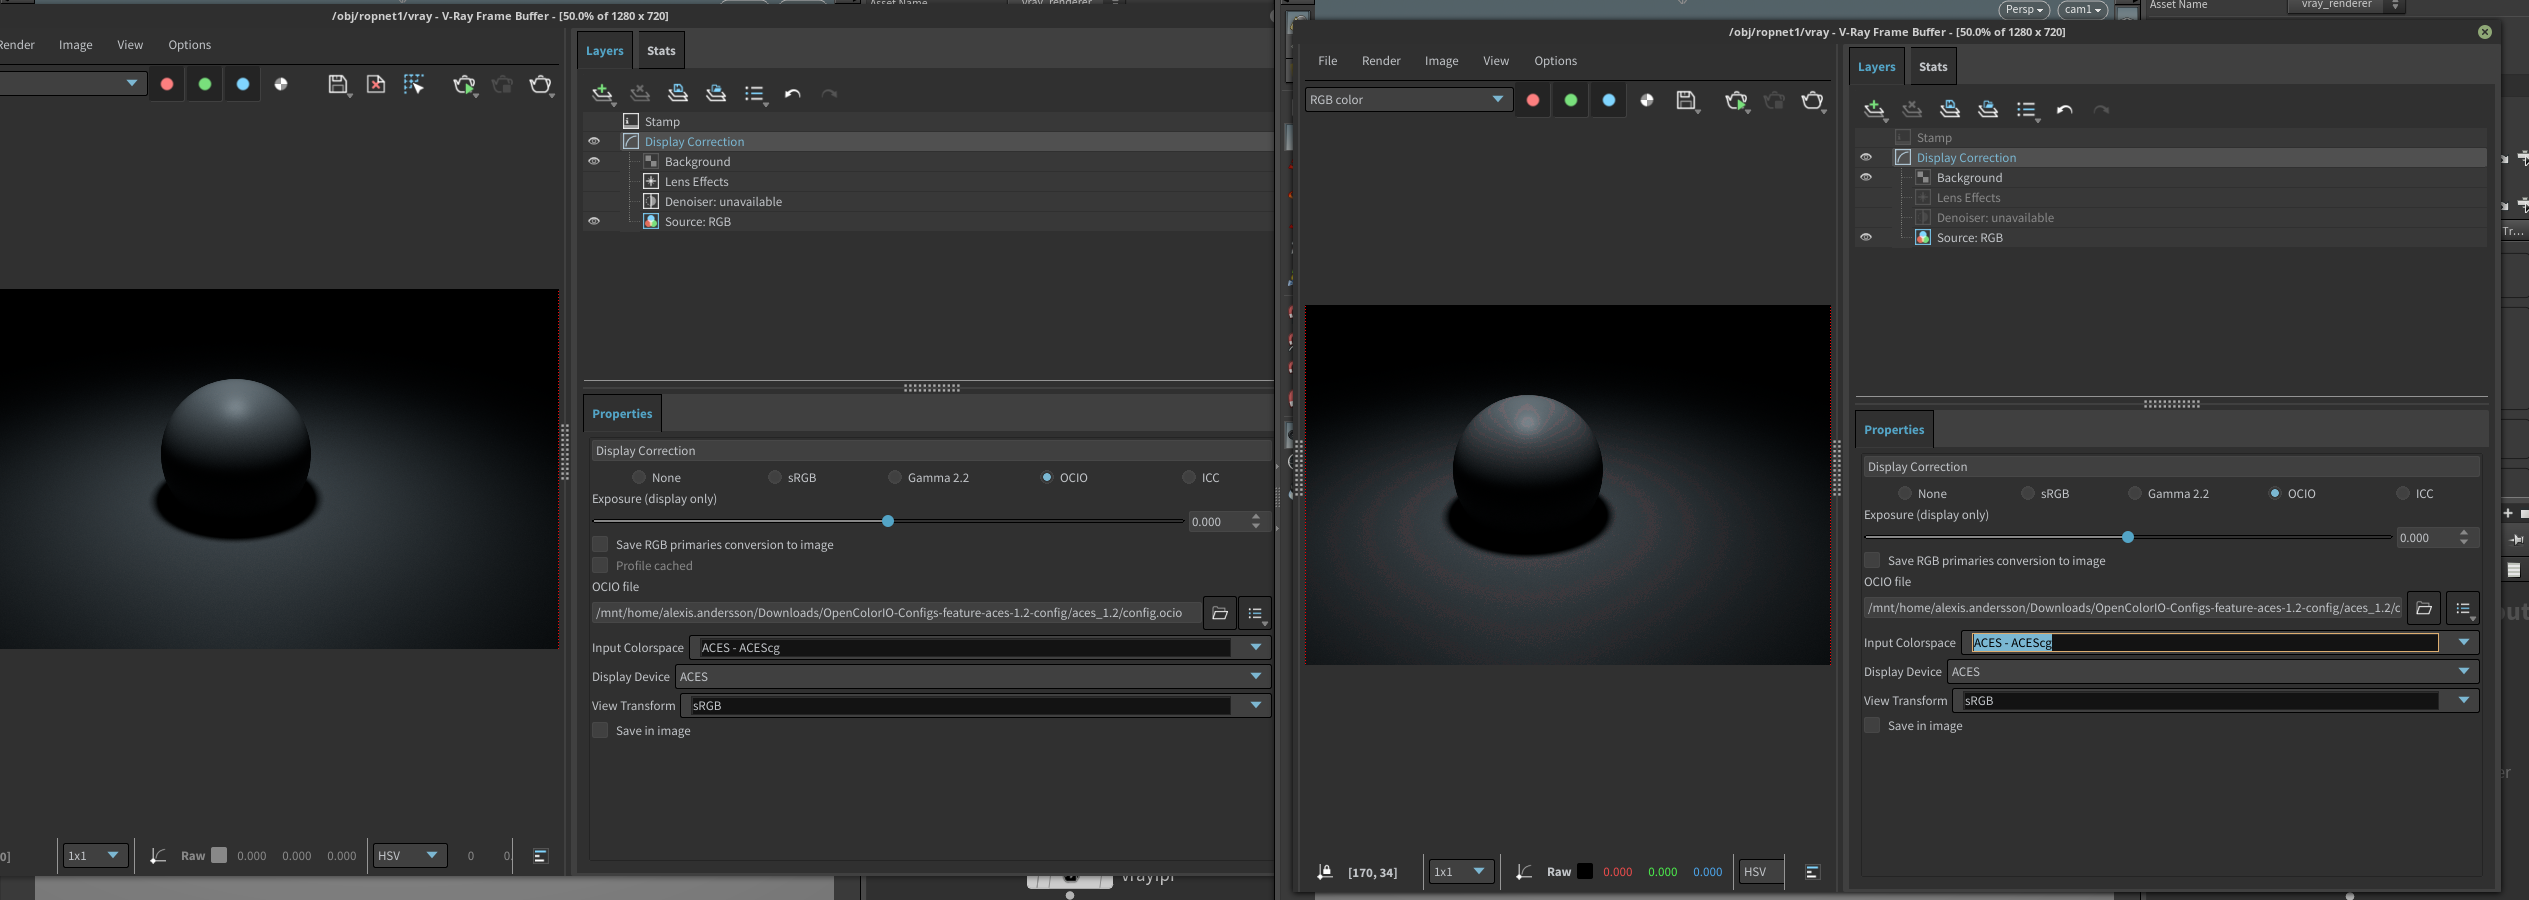This screenshot has width=2529, height=900.
Task: Browse OCIO file folder icon in right window
Action: (2423, 608)
